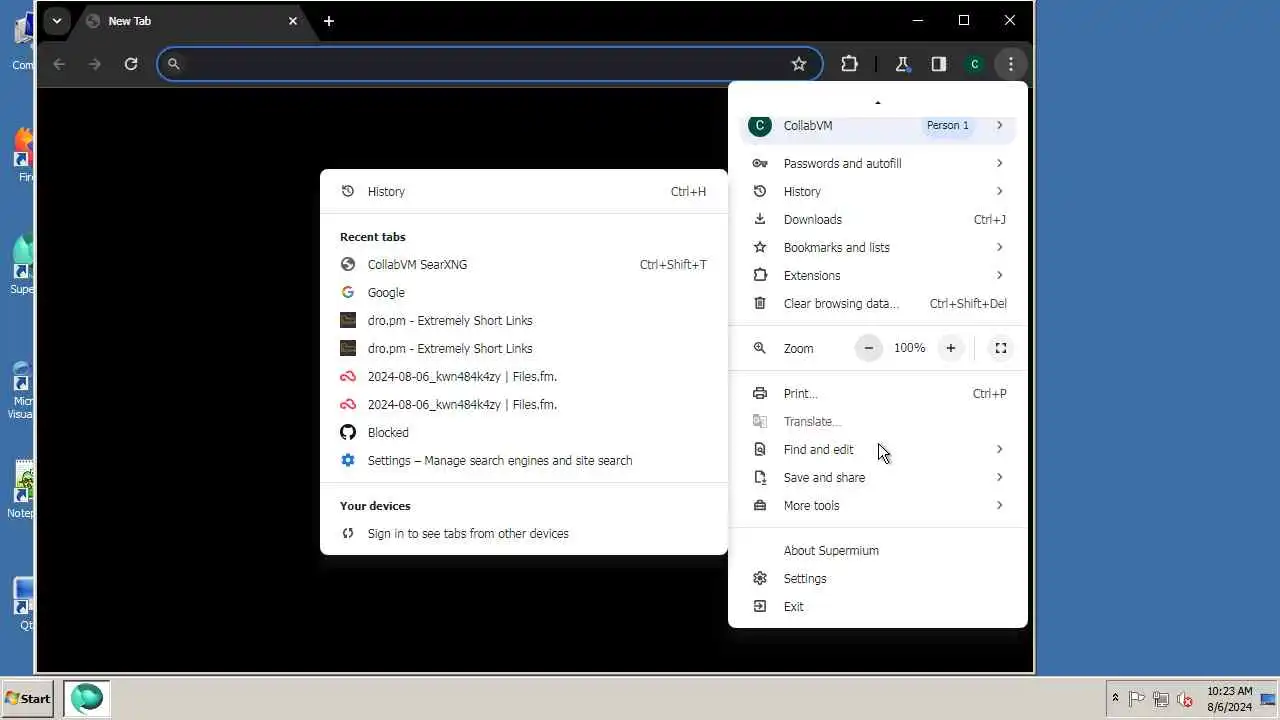Choose Exit to quit browser

pos(878,606)
